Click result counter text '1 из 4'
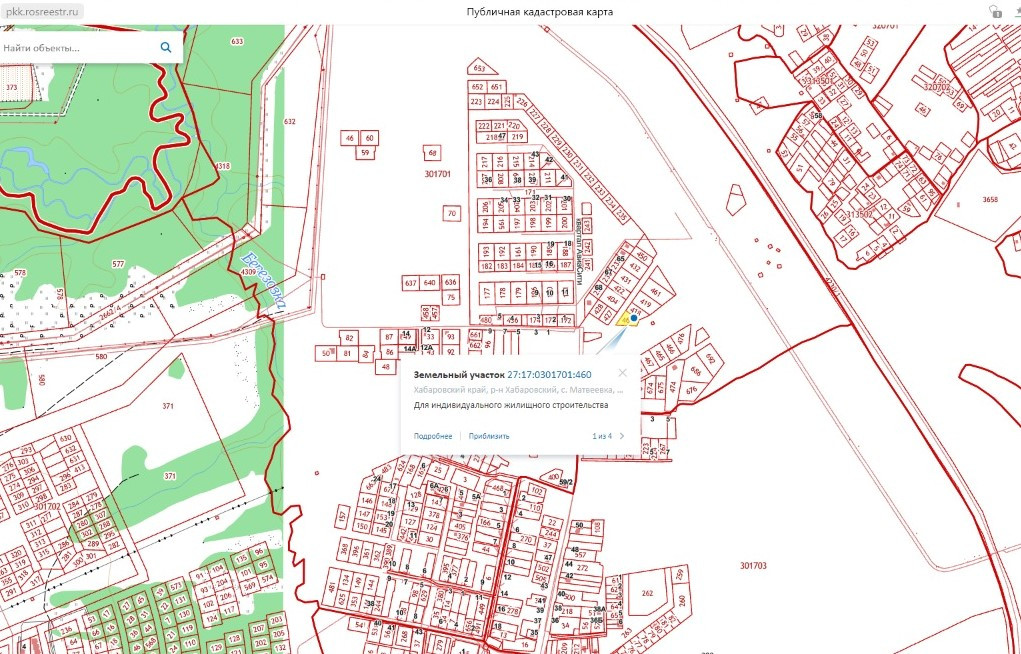 [x=602, y=436]
